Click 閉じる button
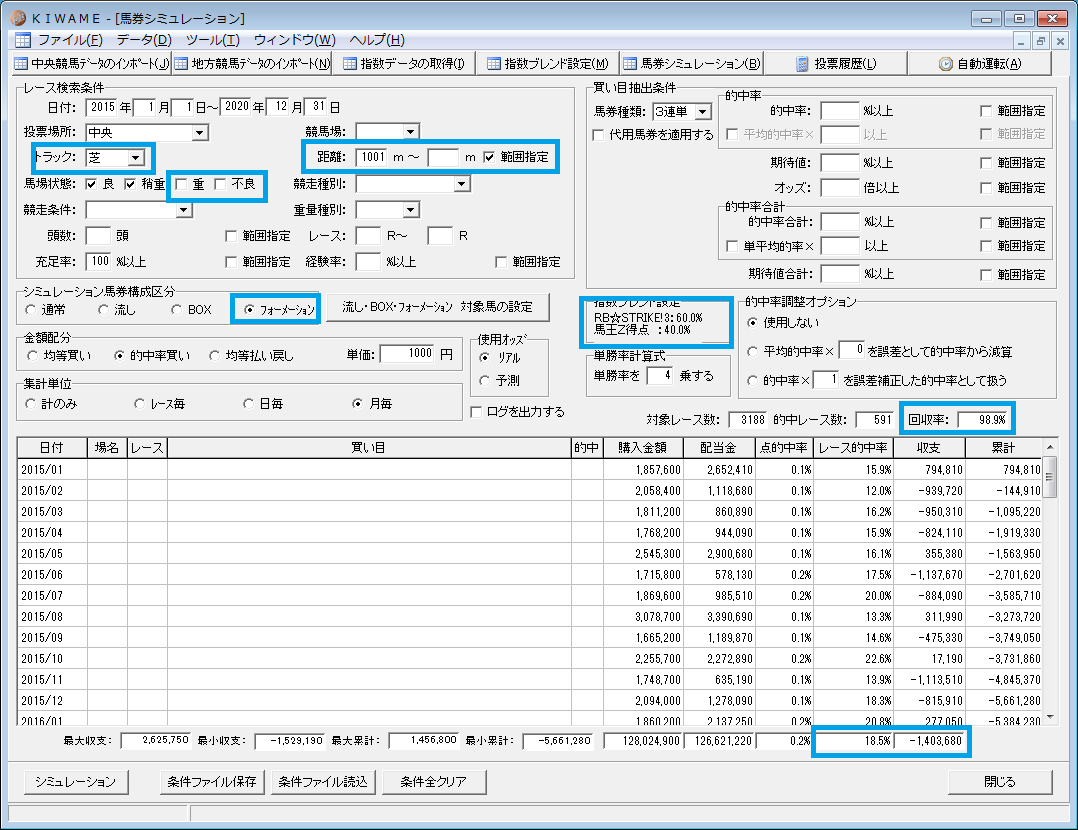 point(1000,782)
